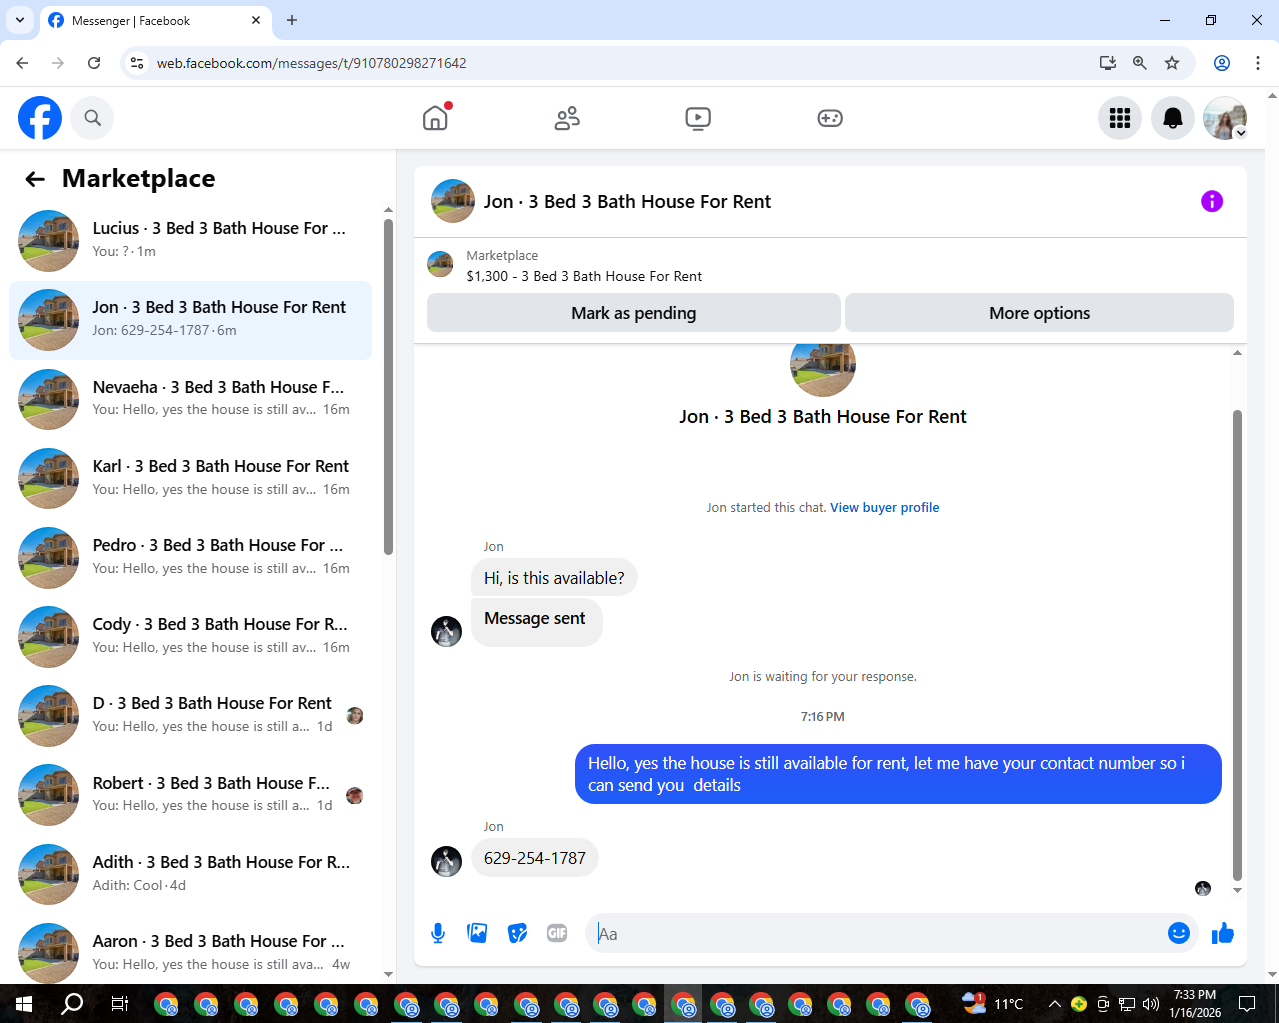1279x1023 pixels.
Task: Open conversation information purple icon
Action: coord(1211,201)
